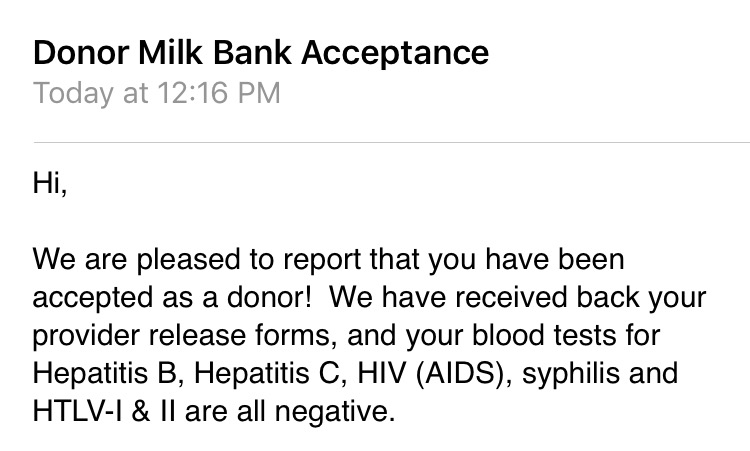This screenshot has width=750, height=451.
Task: Click the Today at 12:16 PM timestamp
Action: tap(157, 94)
